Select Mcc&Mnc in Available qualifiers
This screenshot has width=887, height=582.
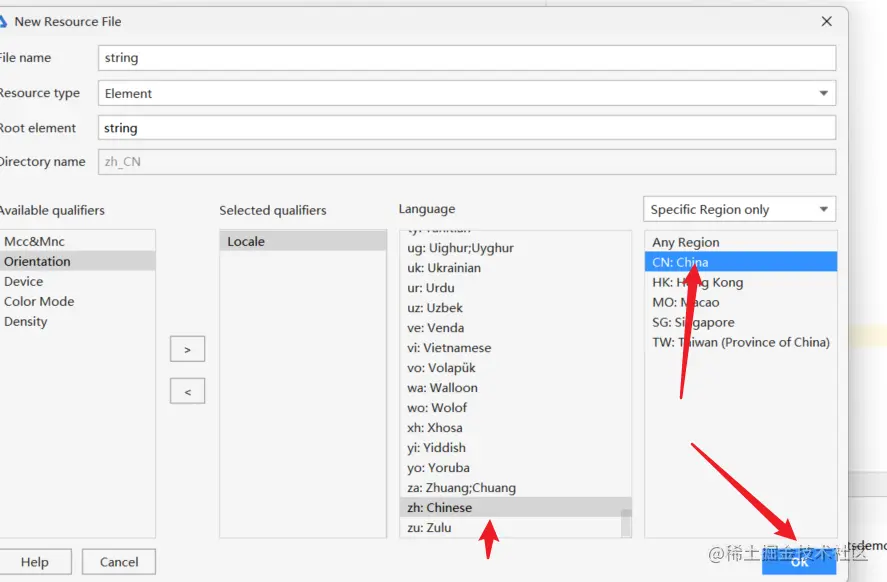click(x=77, y=242)
